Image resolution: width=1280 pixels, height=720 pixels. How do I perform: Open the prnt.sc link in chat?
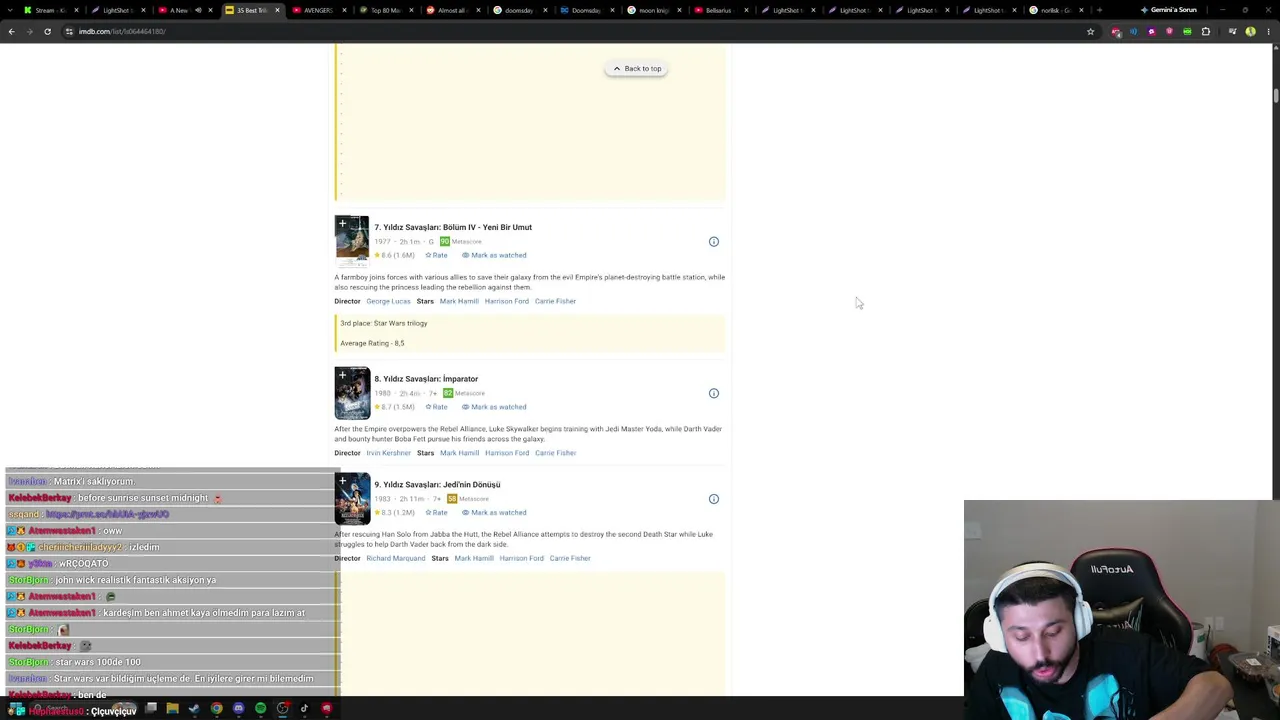(107, 514)
